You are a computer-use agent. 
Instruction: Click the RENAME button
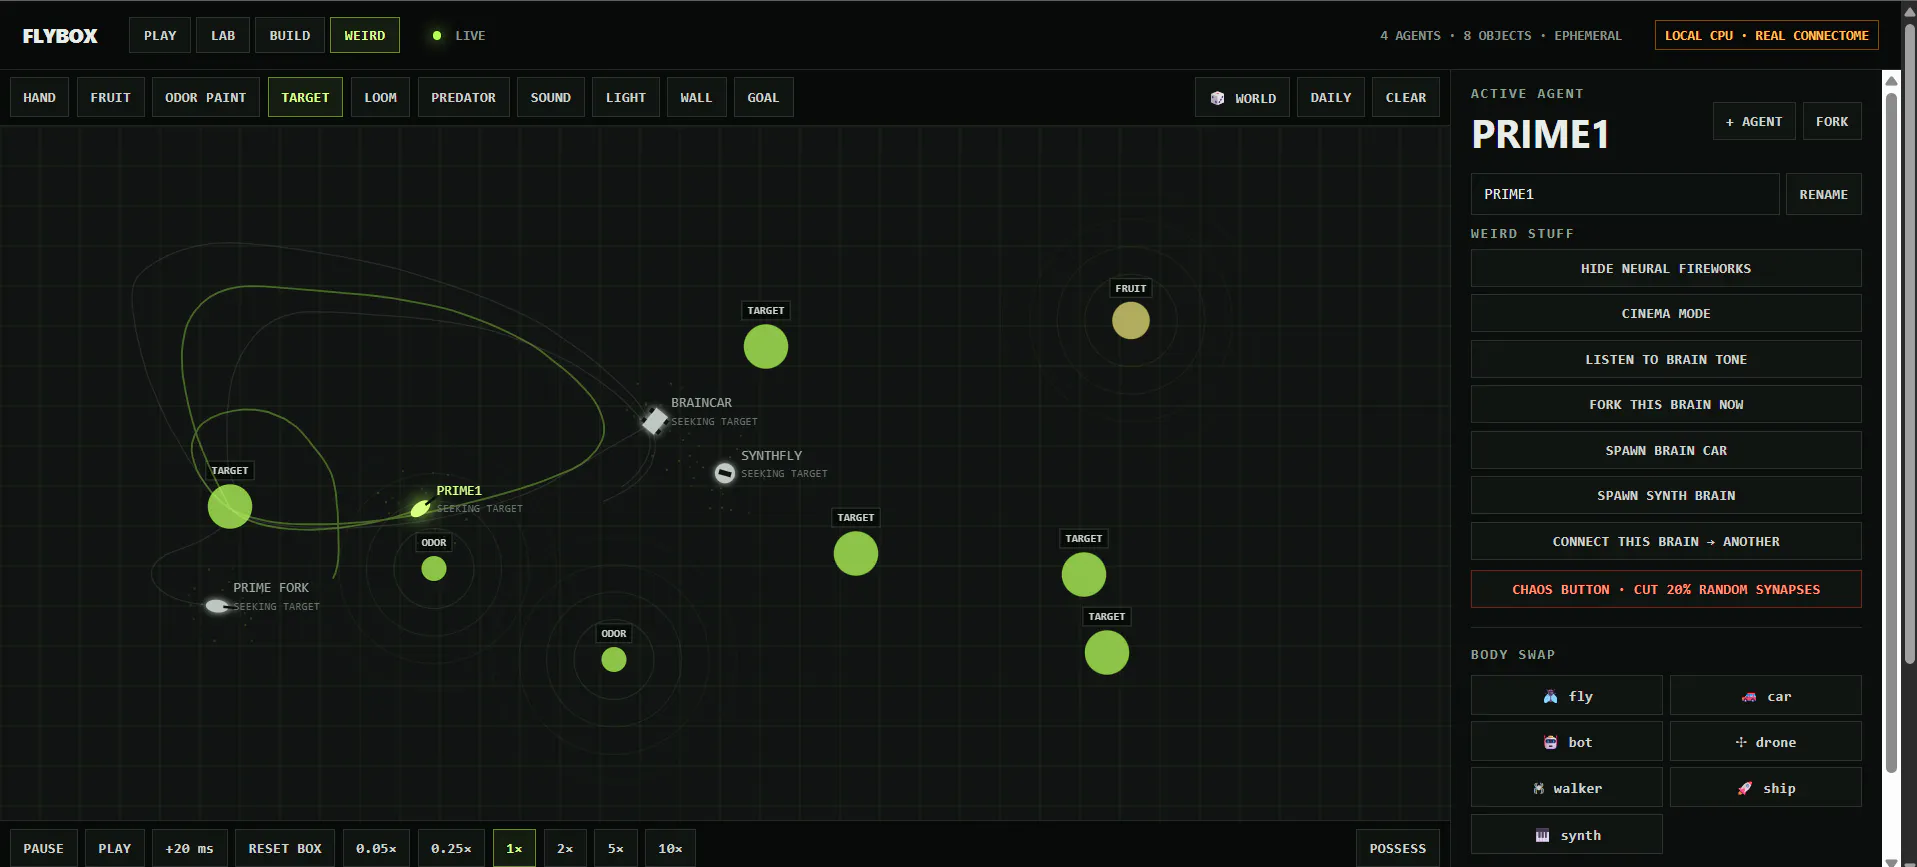pos(1824,194)
